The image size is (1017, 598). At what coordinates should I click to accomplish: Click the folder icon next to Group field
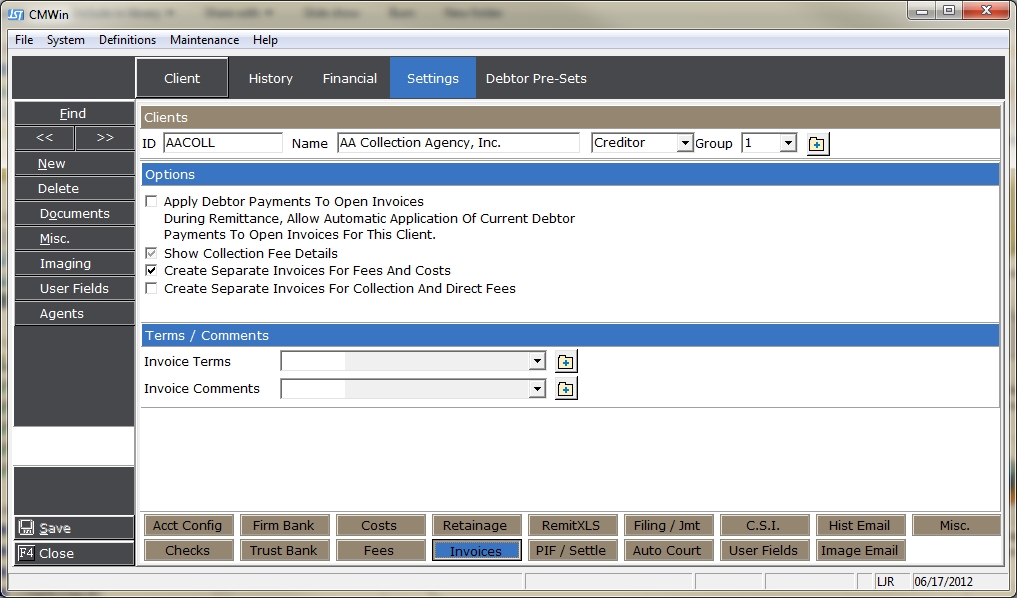817,144
